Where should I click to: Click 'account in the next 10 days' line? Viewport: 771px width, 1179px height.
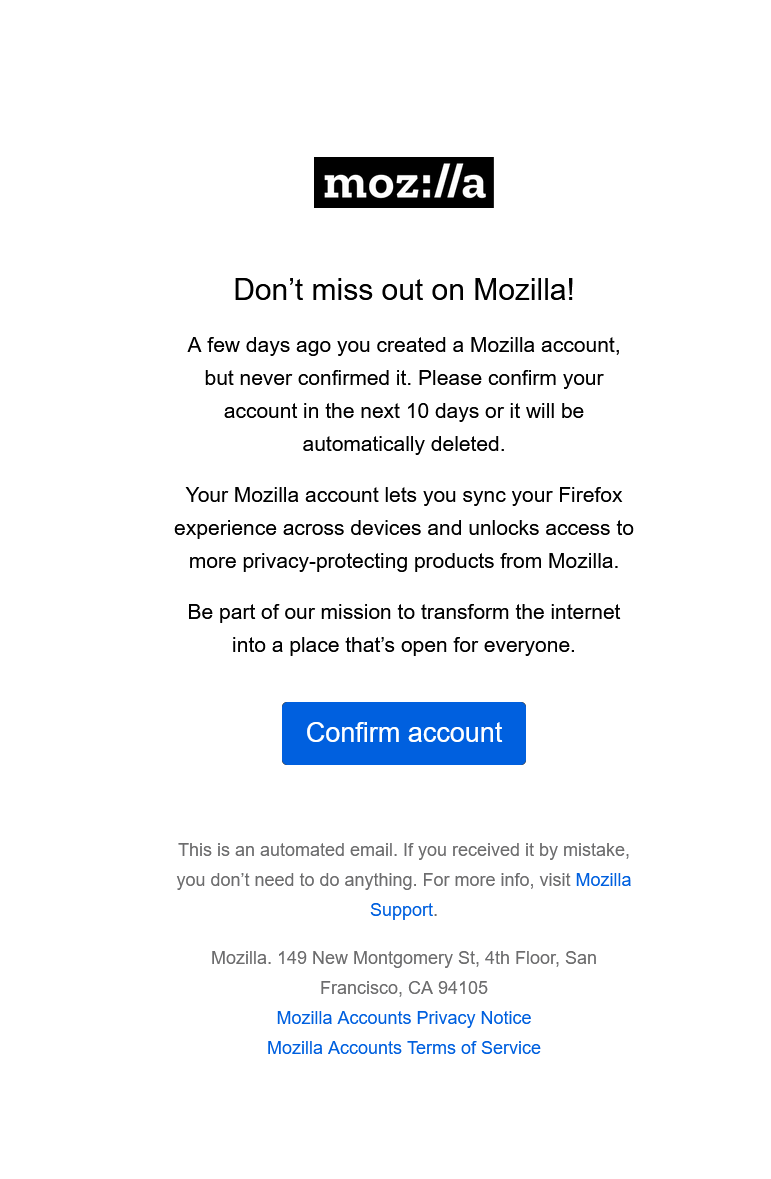(x=403, y=411)
